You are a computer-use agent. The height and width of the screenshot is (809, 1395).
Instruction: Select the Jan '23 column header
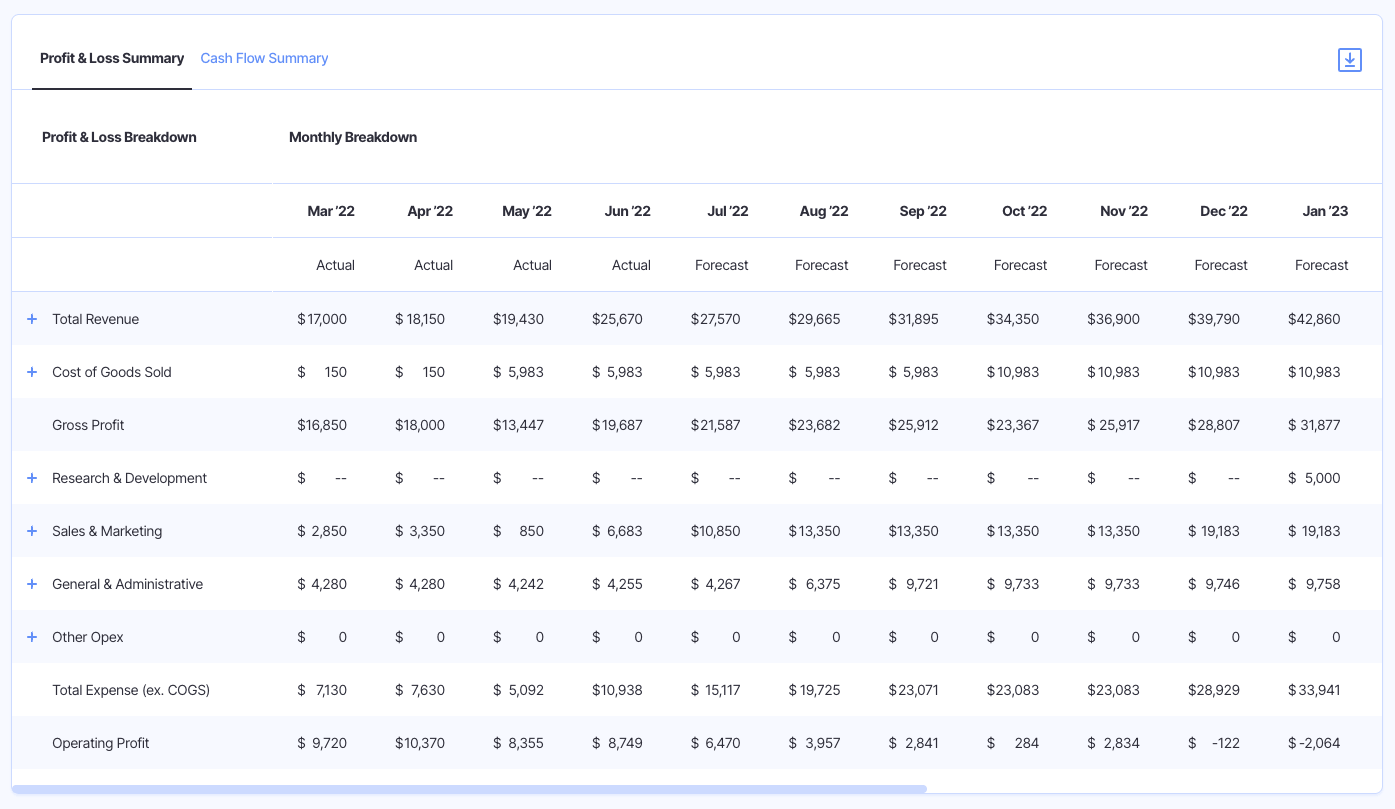click(x=1325, y=210)
